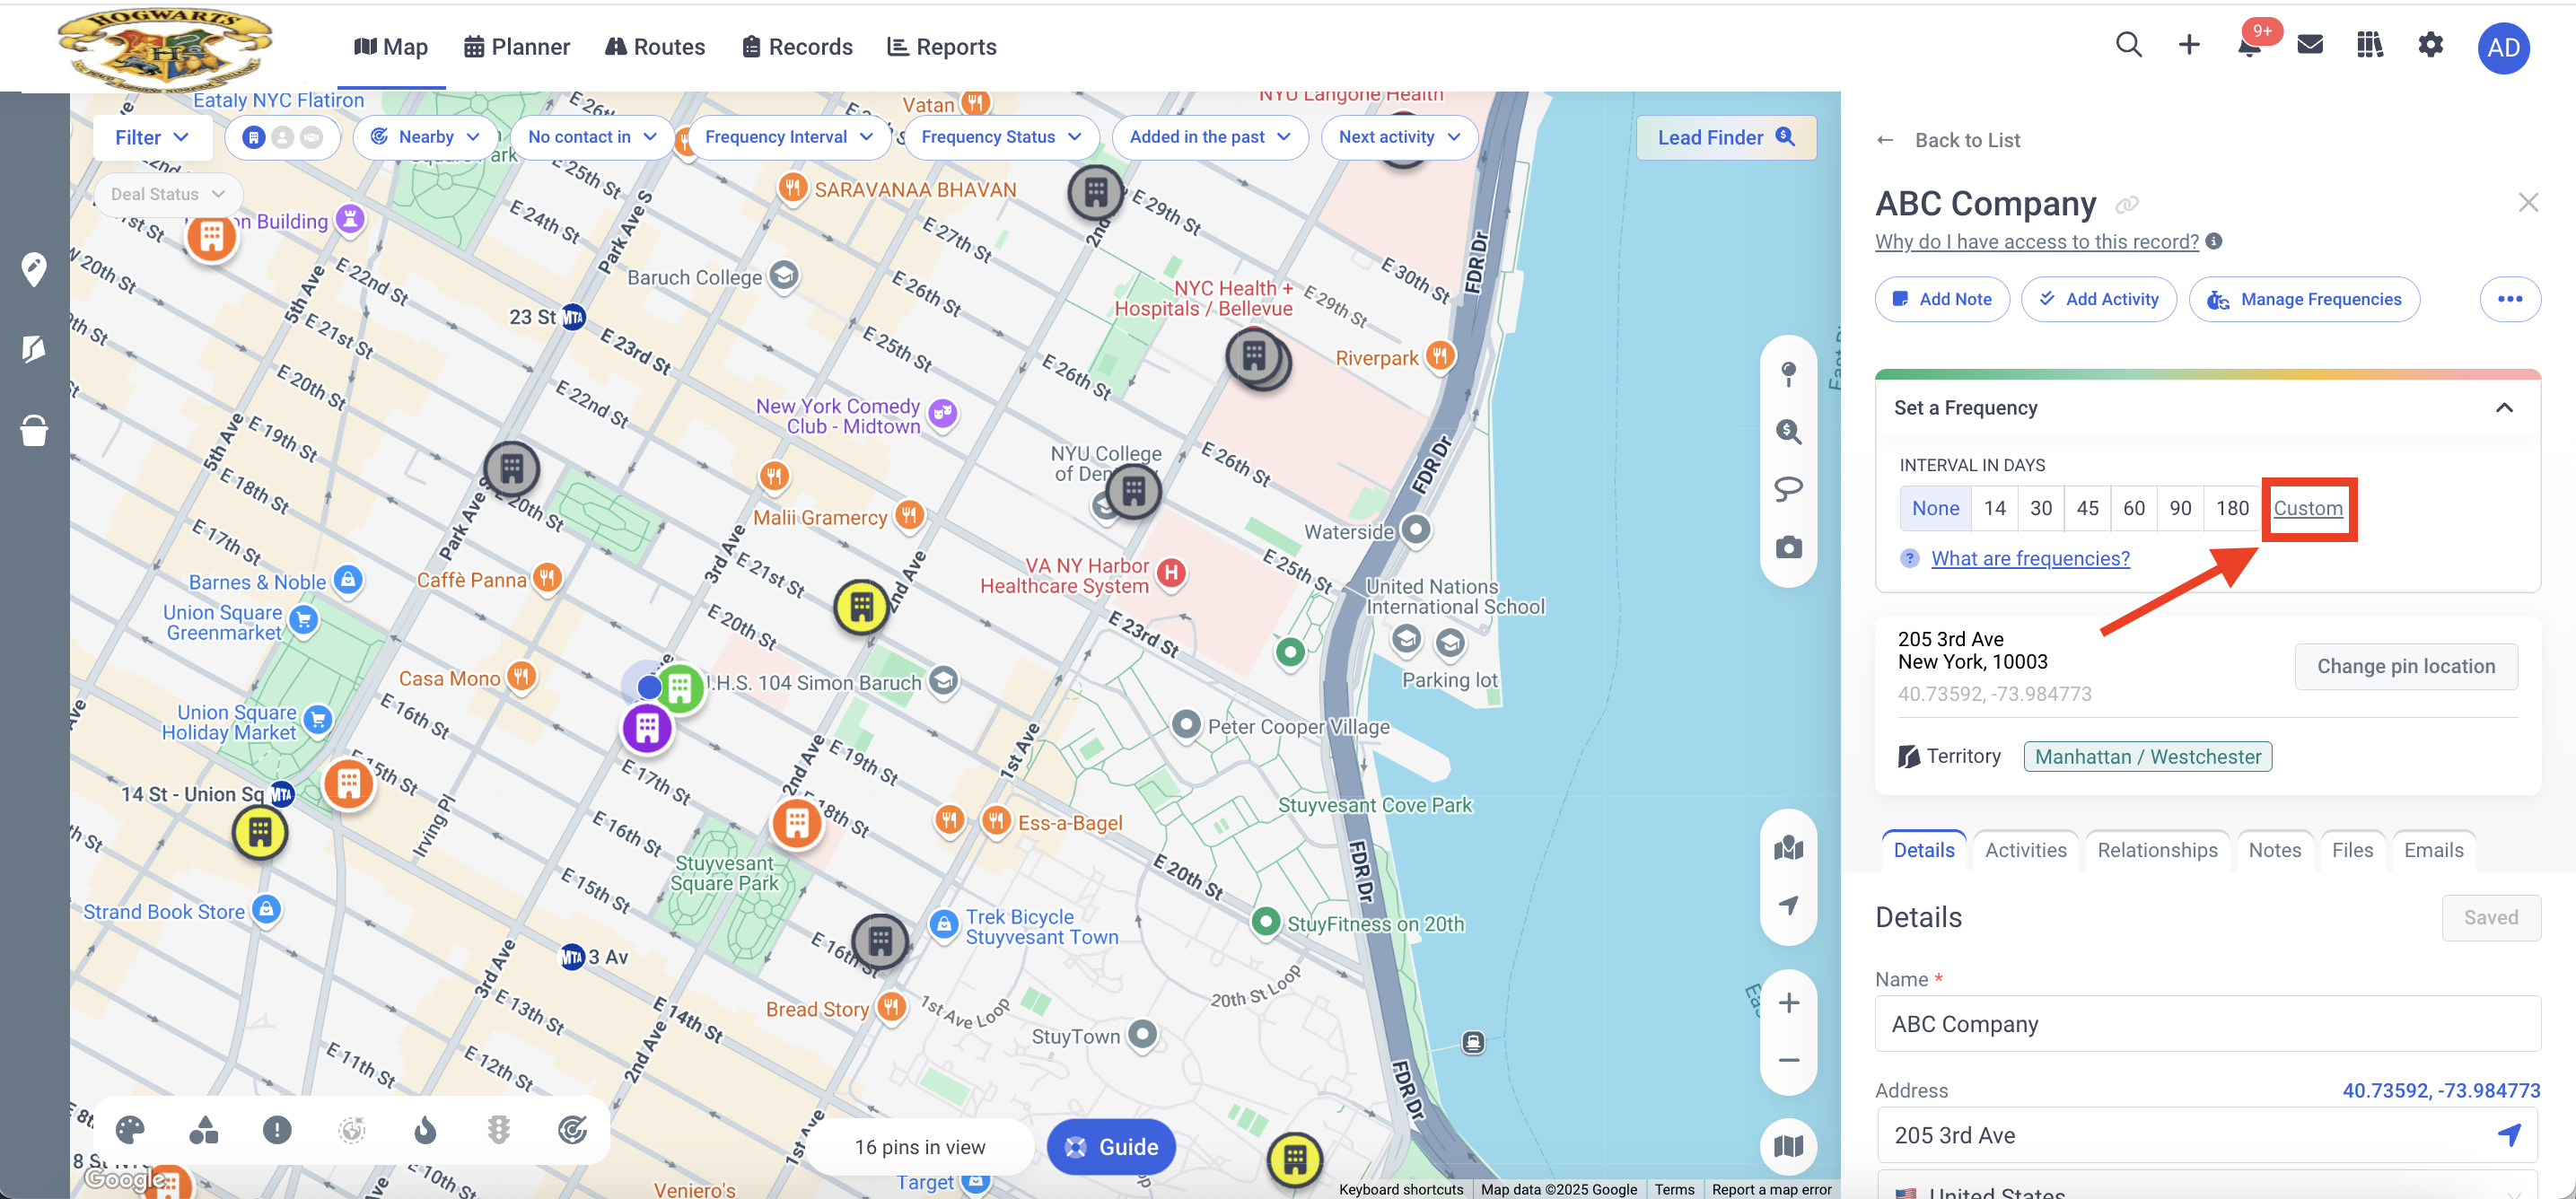Expand the Nearby dropdown
Screen dimensions: 2576x1199
(426, 137)
